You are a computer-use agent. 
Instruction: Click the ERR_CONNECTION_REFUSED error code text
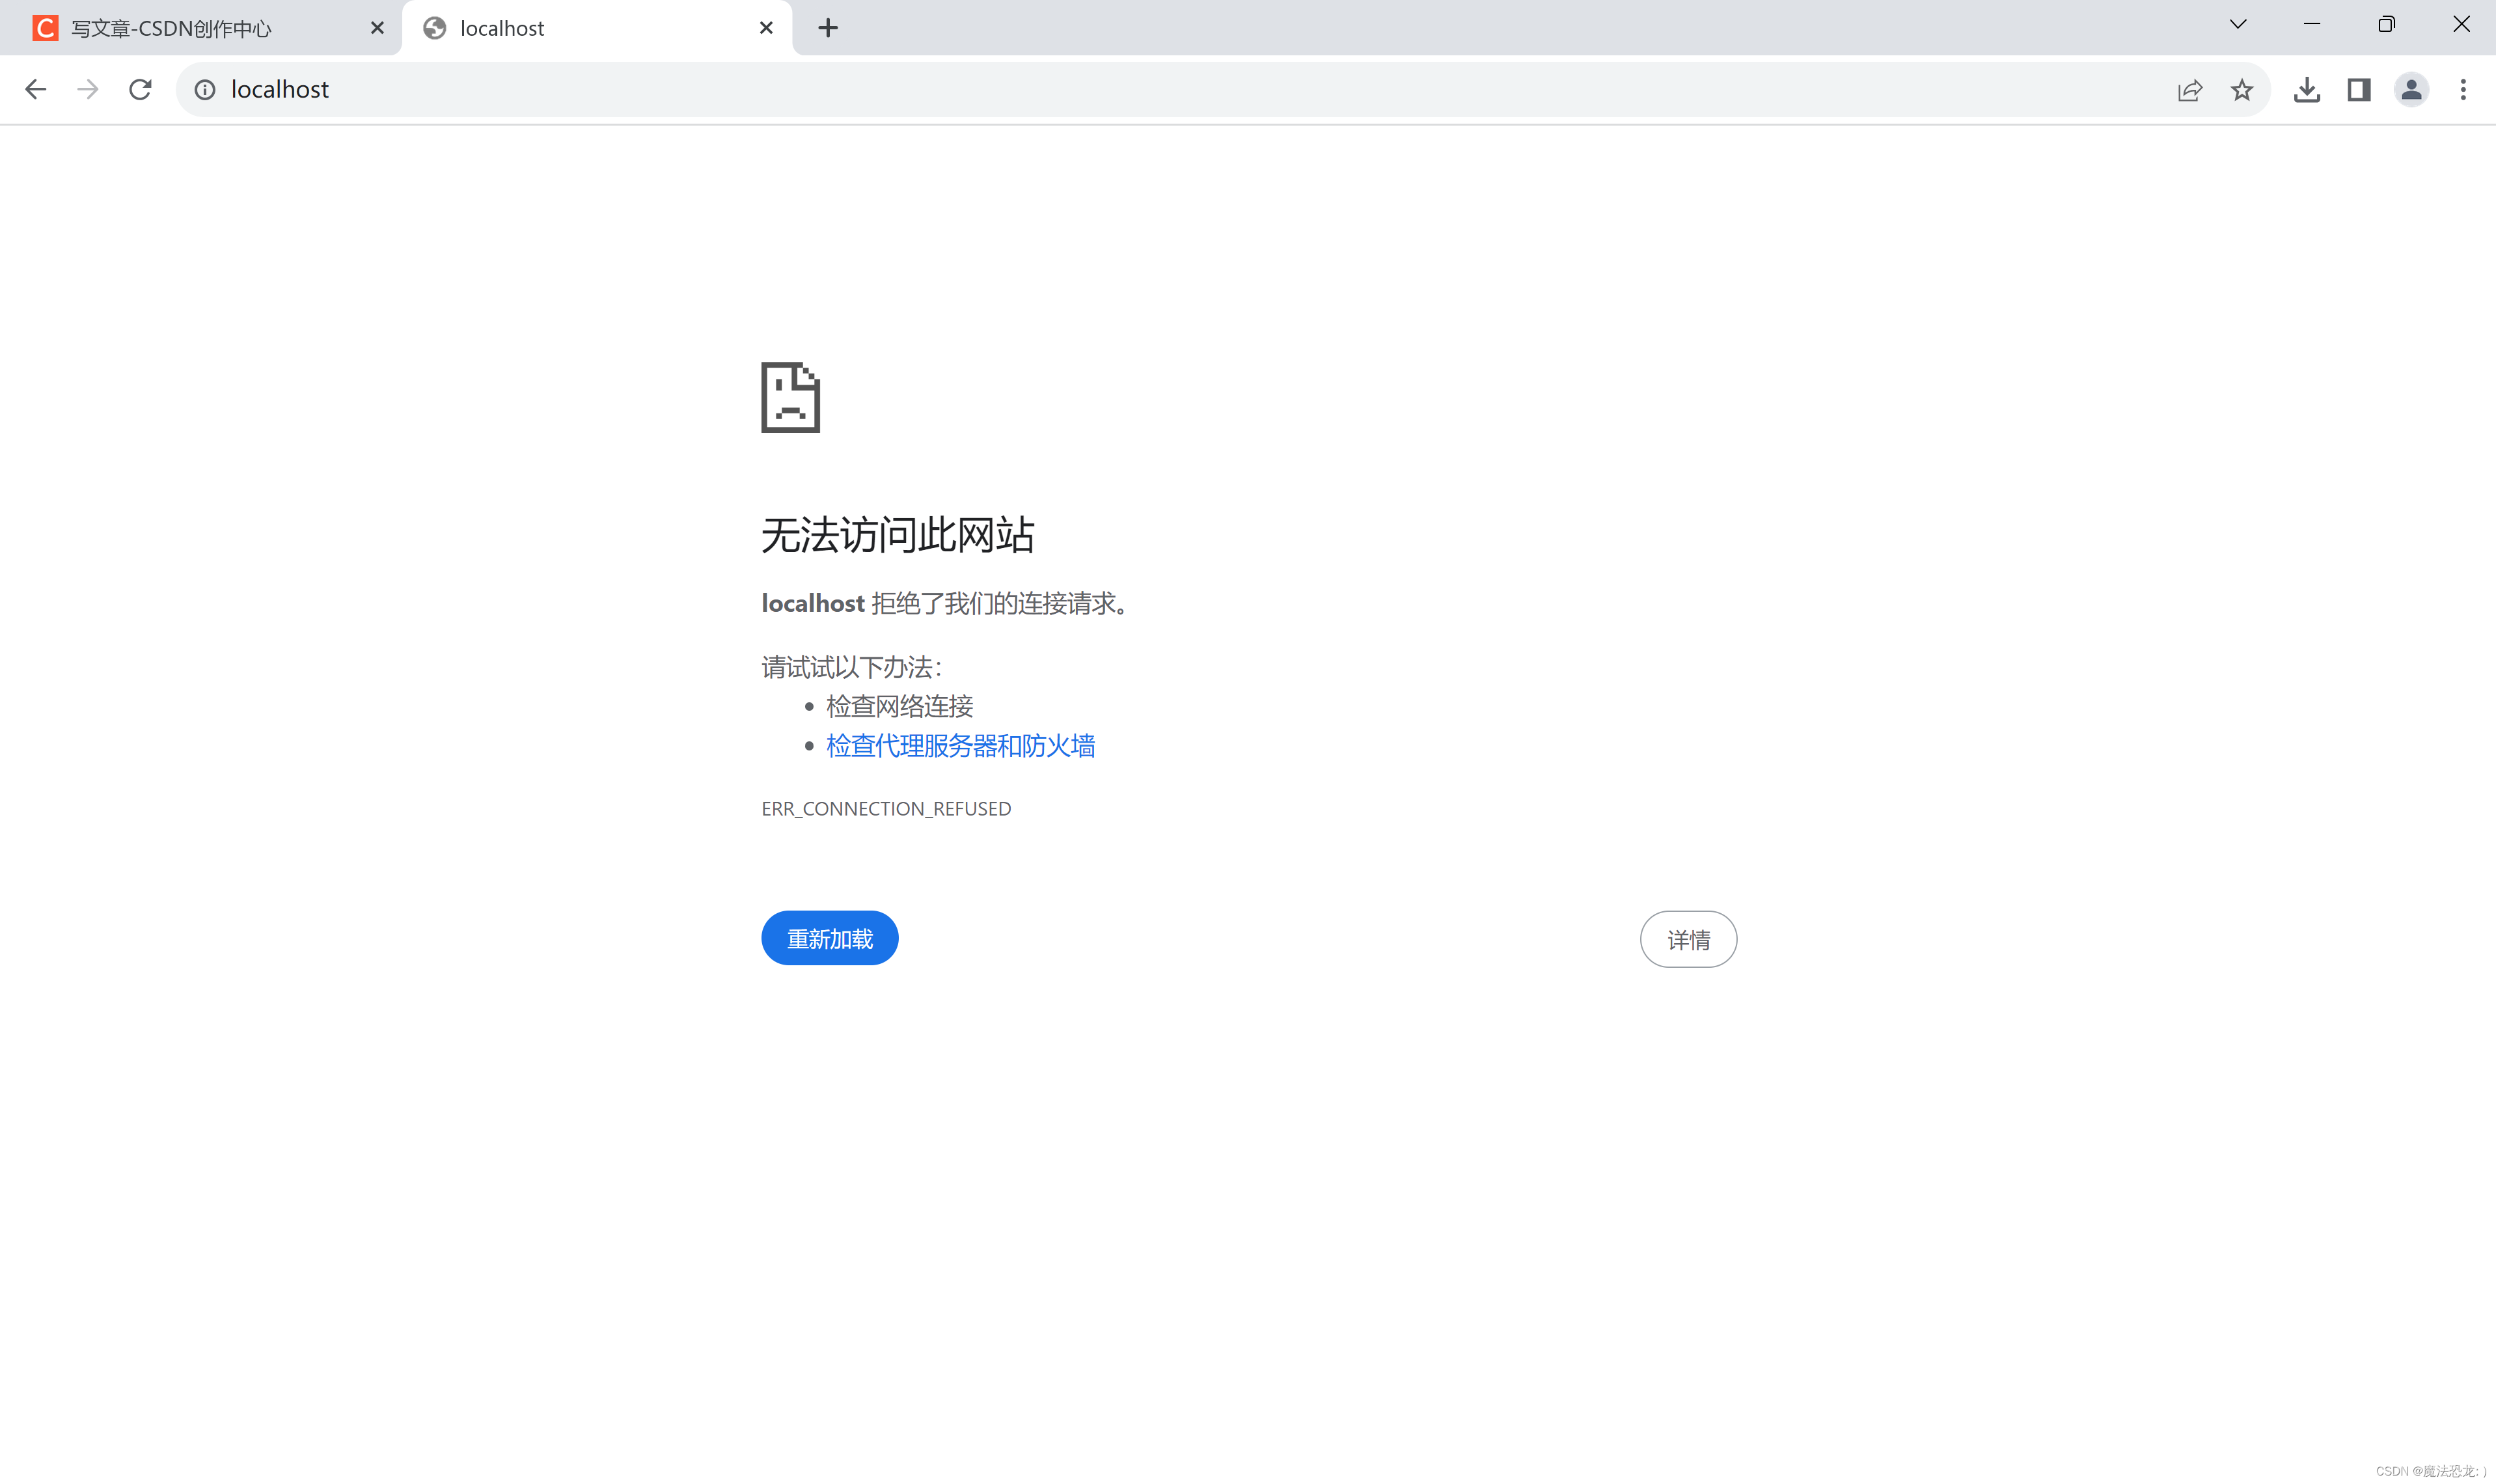pos(886,808)
